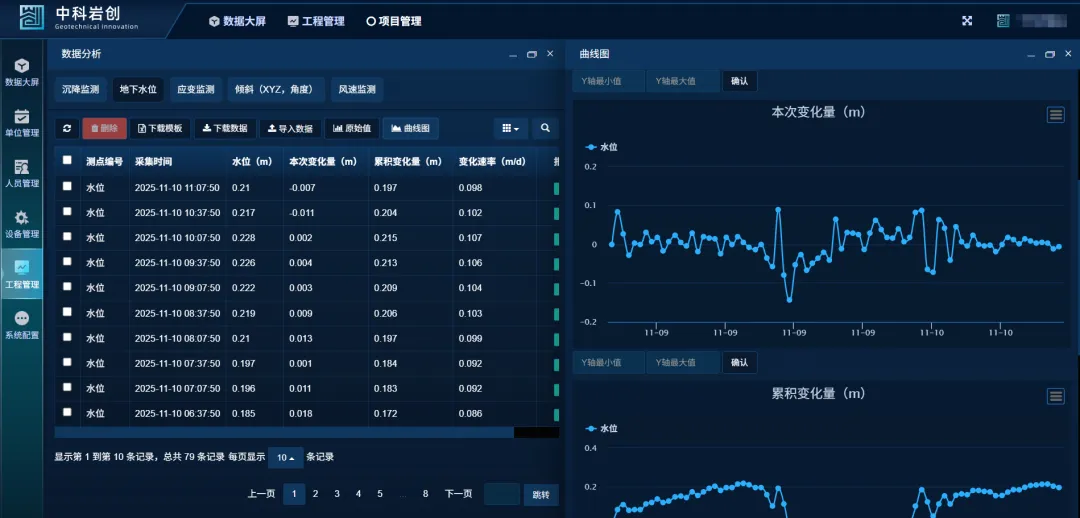Check the select-all checkbox in table header
1080x518 pixels.
coord(67,160)
